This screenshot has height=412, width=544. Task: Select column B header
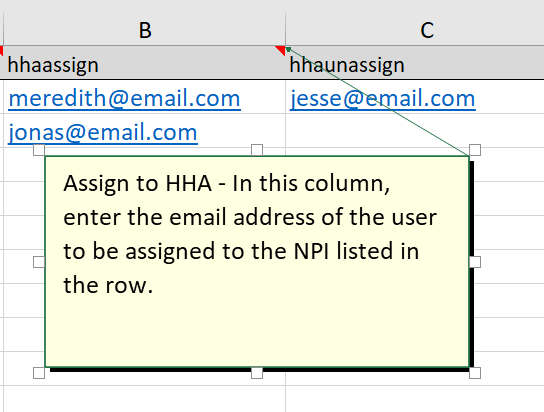[145, 29]
